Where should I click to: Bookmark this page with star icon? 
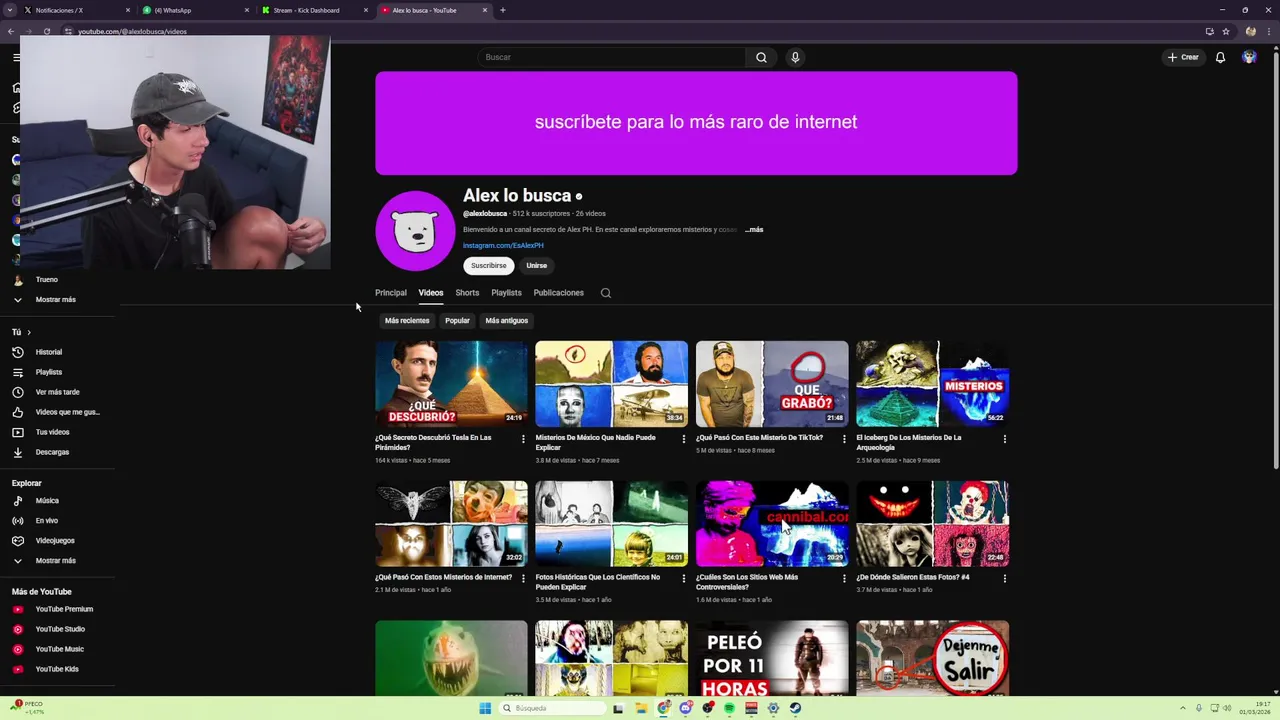1225,31
